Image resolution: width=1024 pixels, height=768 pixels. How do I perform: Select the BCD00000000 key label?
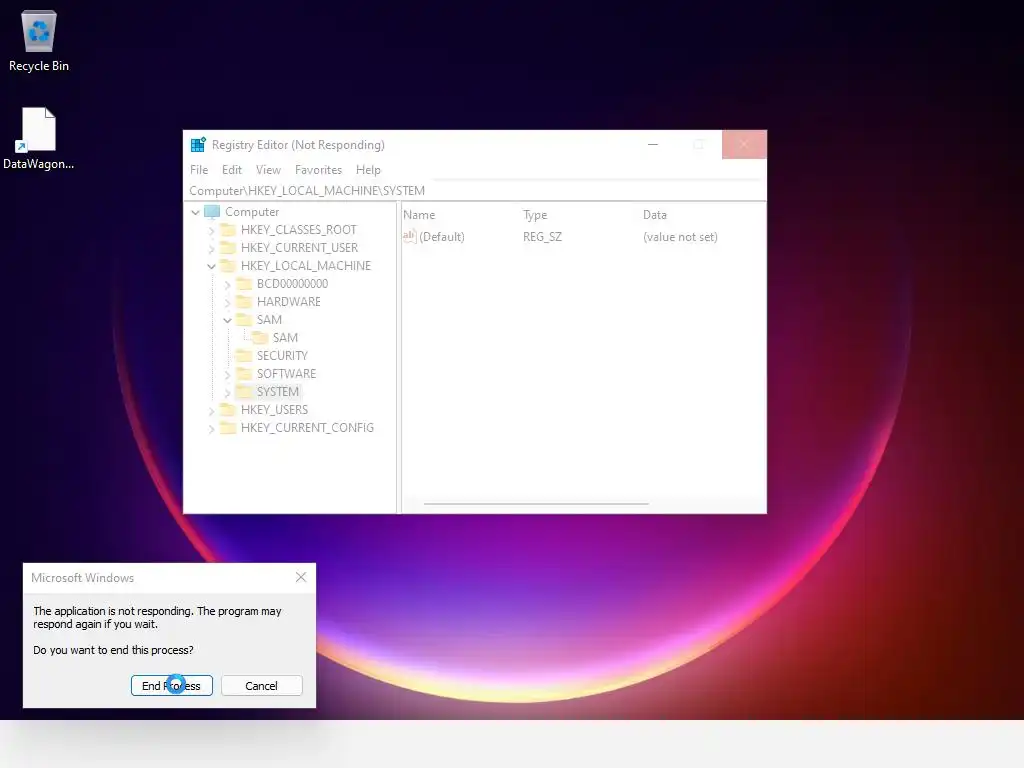[x=292, y=283]
